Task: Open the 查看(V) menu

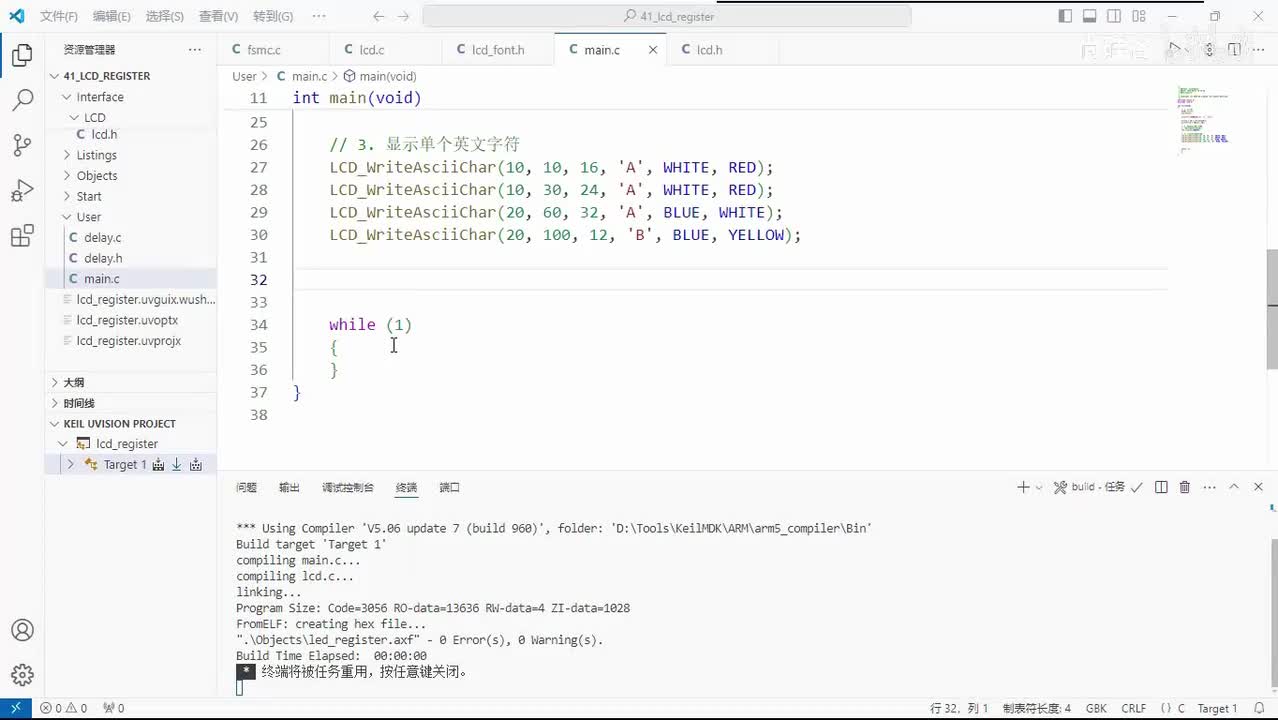Action: coord(218,16)
